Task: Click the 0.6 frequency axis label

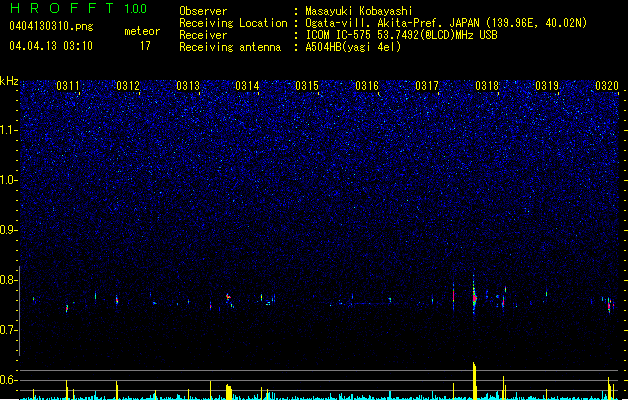Action: [8, 380]
